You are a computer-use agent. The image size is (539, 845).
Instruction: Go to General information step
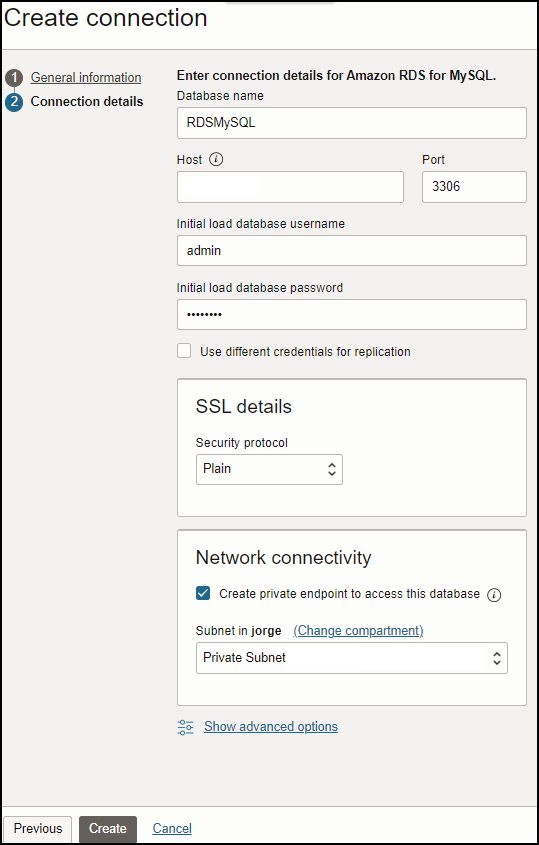point(86,78)
